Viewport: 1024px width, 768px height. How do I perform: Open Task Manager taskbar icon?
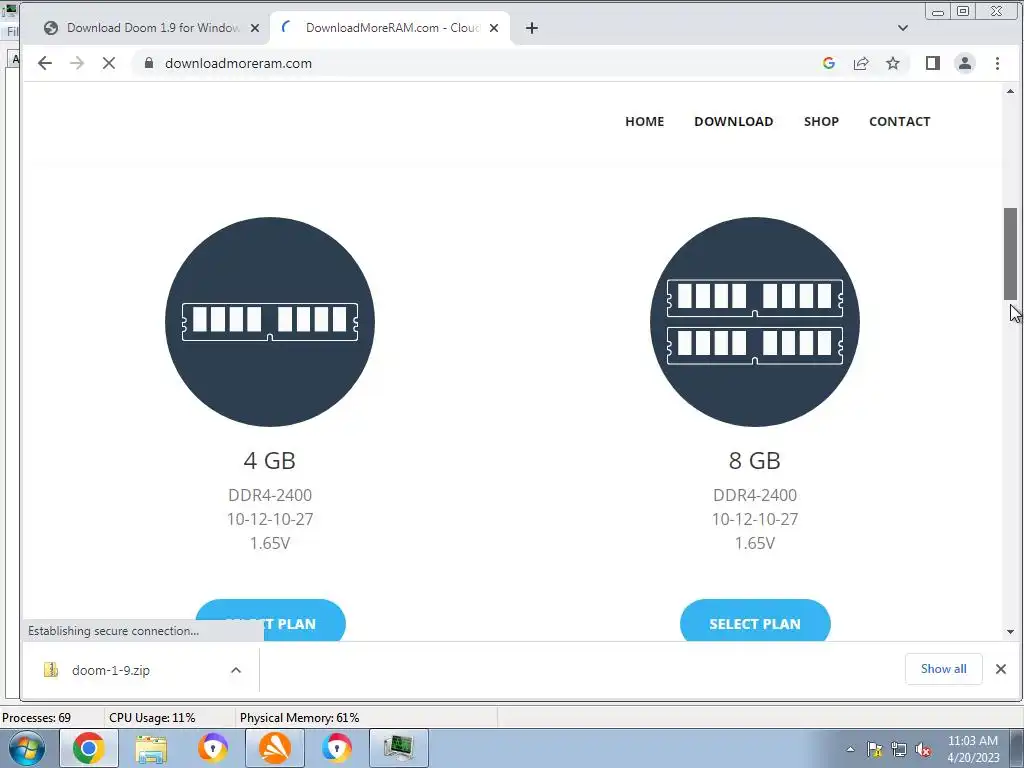point(399,748)
